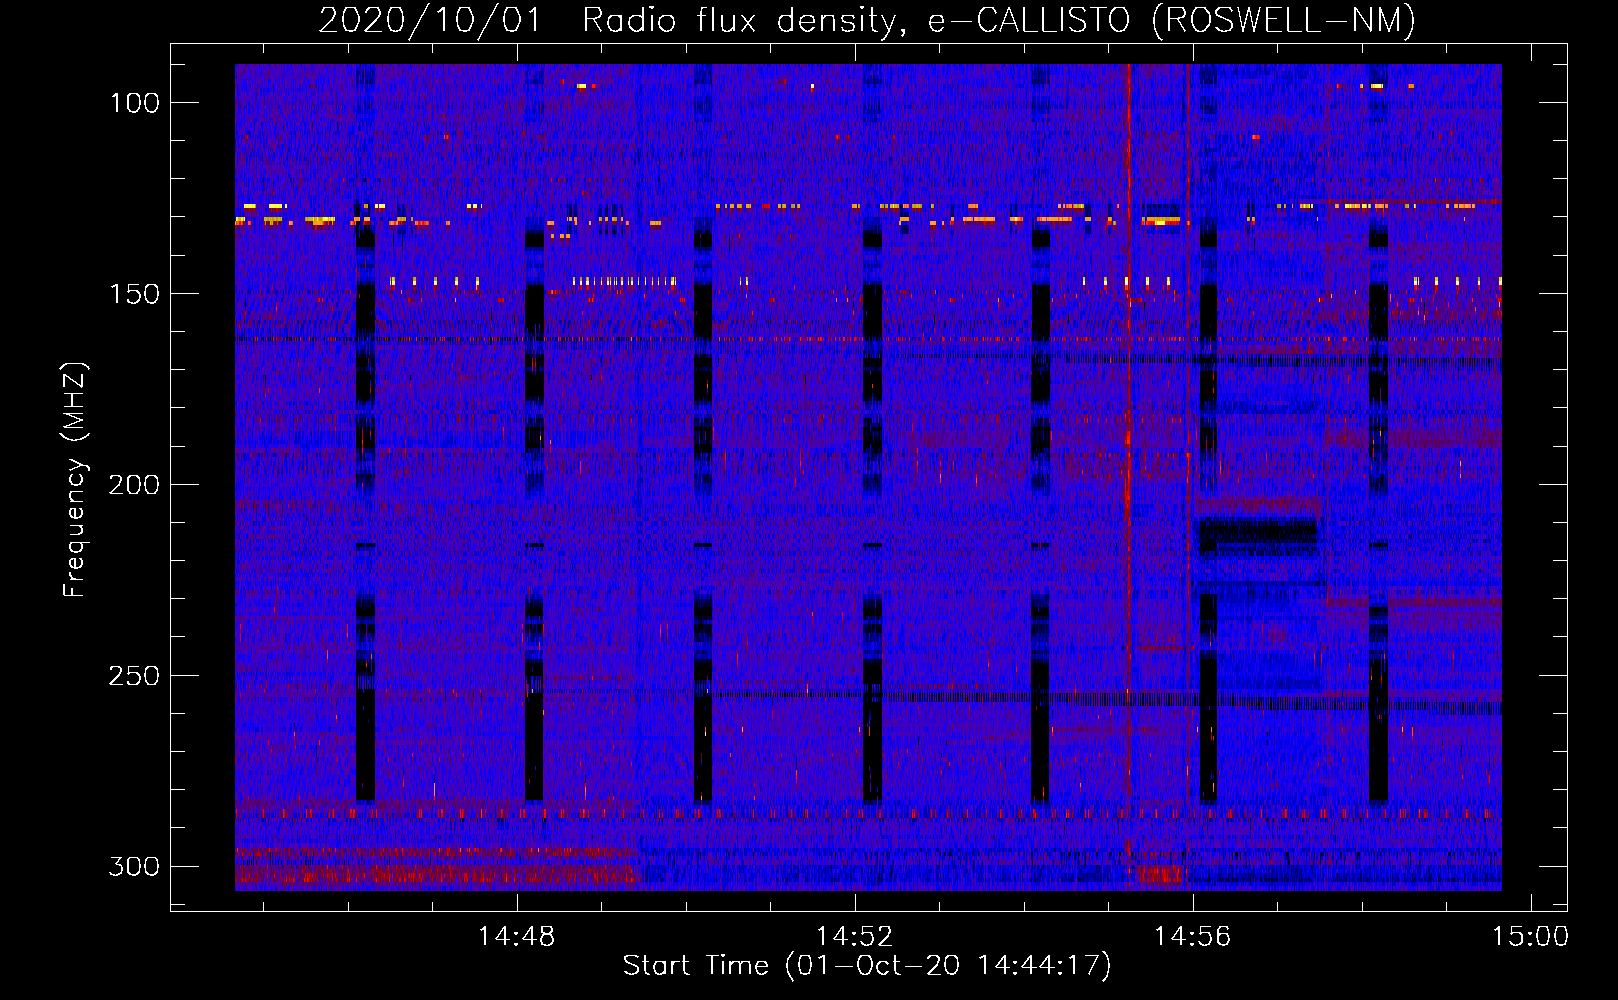Click the "Start Time (01-Oct-20 14:44:17)" label
This screenshot has height=1000, width=1618.
pos(867,965)
